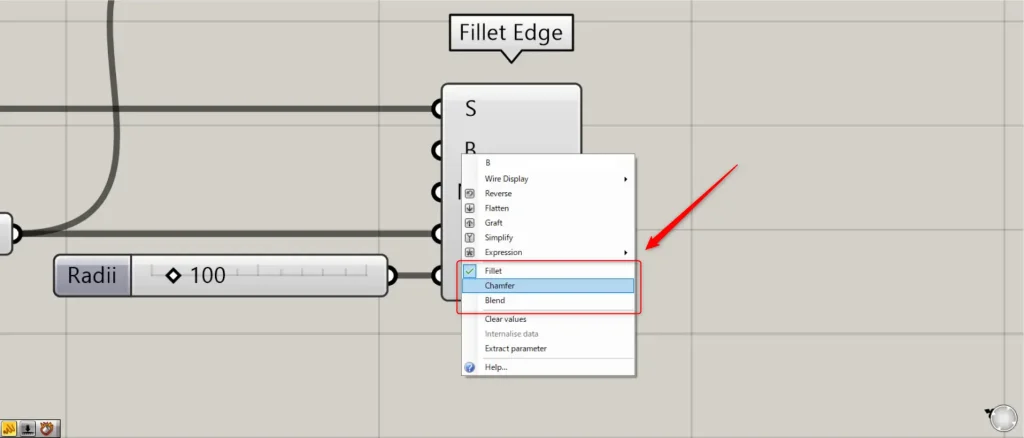
Task: Click the Radii slider track at 100
Action: (259, 275)
